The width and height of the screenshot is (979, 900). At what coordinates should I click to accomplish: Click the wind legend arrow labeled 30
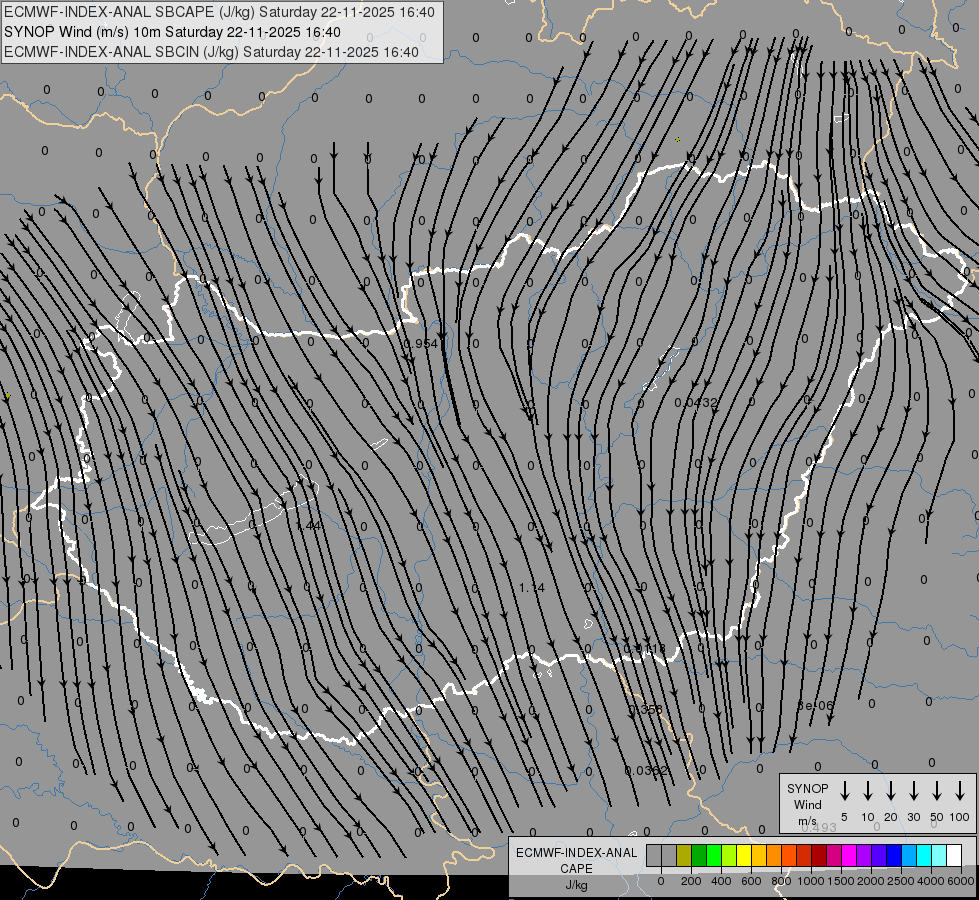tap(913, 790)
